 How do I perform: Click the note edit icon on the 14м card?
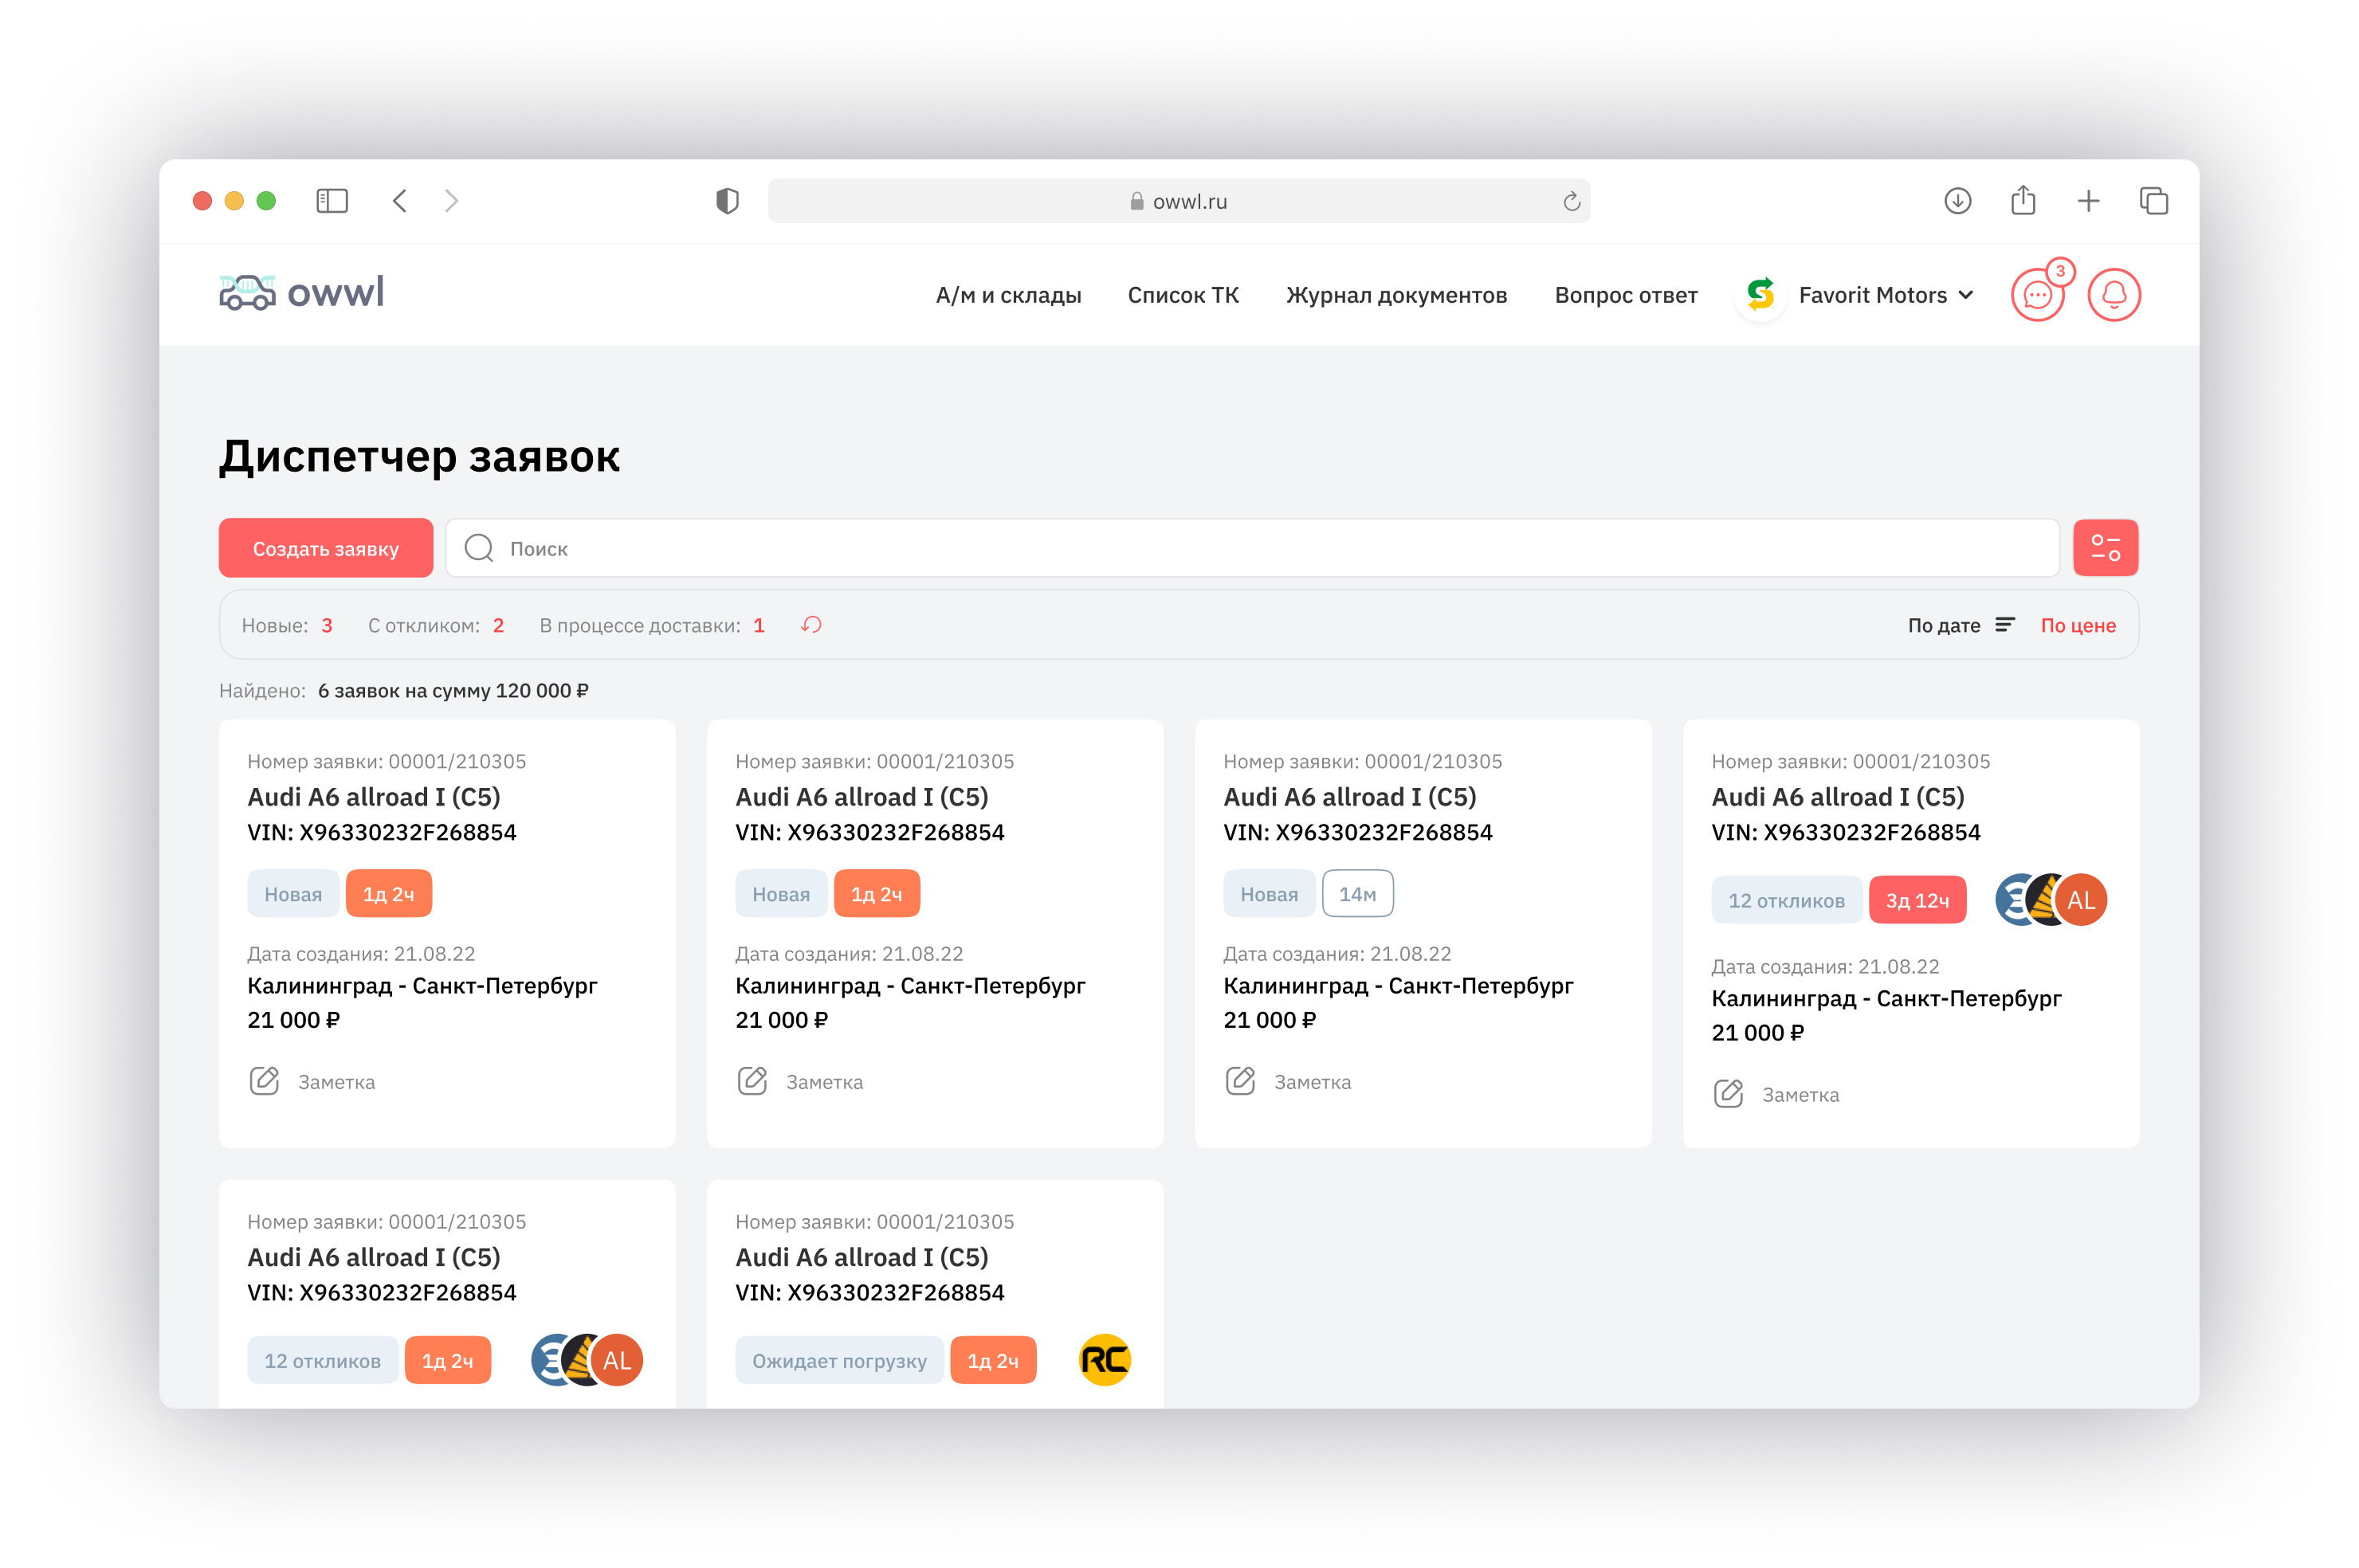pyautogui.click(x=1240, y=1081)
